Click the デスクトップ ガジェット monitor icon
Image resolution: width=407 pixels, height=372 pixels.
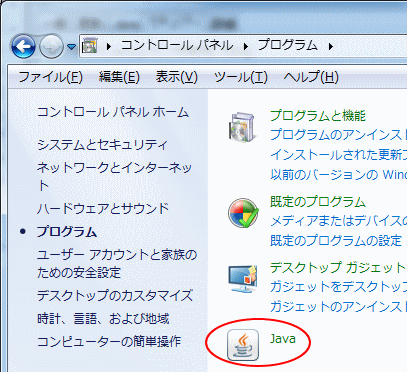[243, 279]
